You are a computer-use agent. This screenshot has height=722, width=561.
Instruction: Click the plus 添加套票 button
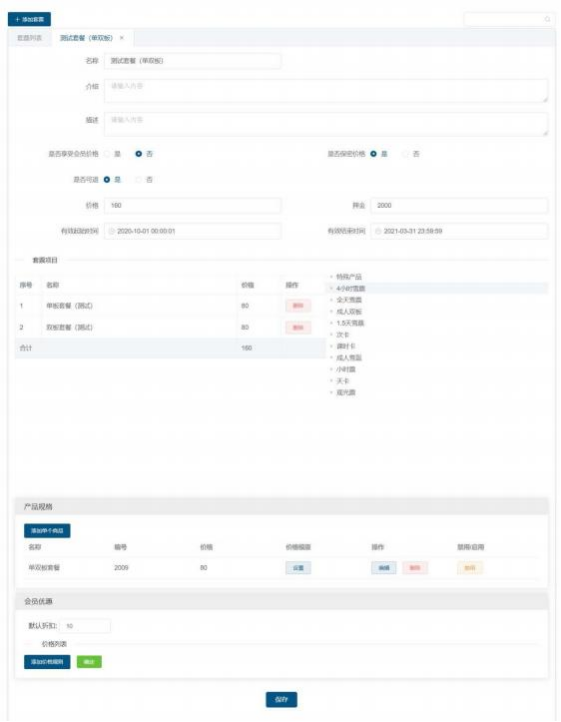(x=29, y=19)
